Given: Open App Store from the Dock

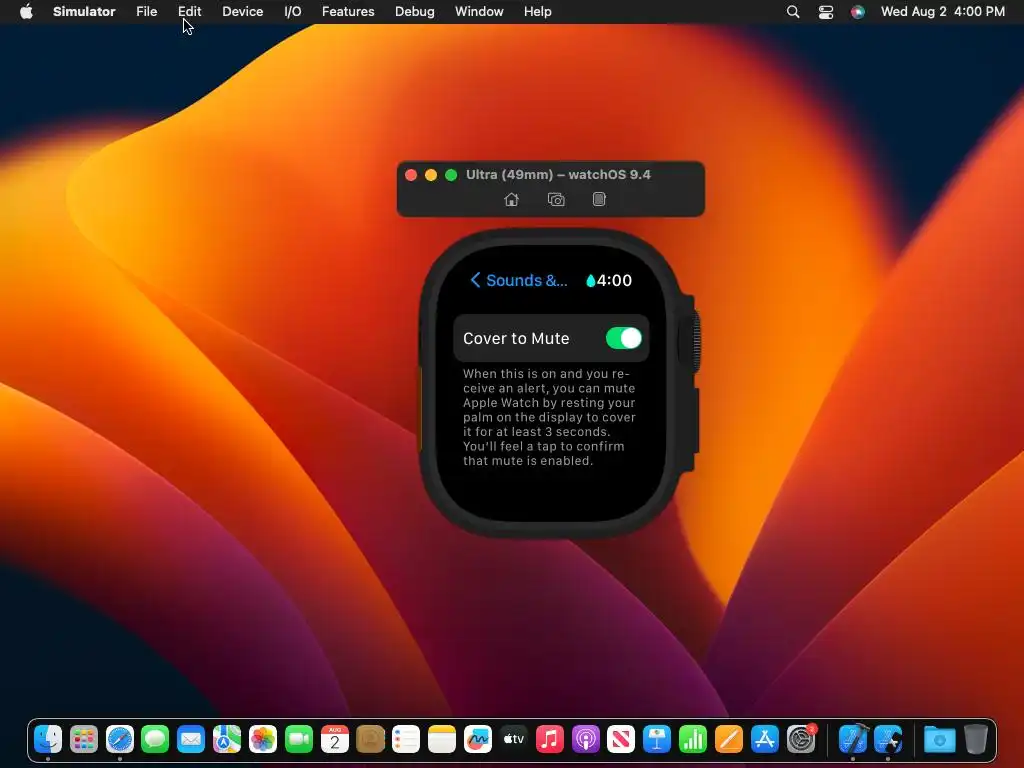Looking at the screenshot, I should (764, 739).
